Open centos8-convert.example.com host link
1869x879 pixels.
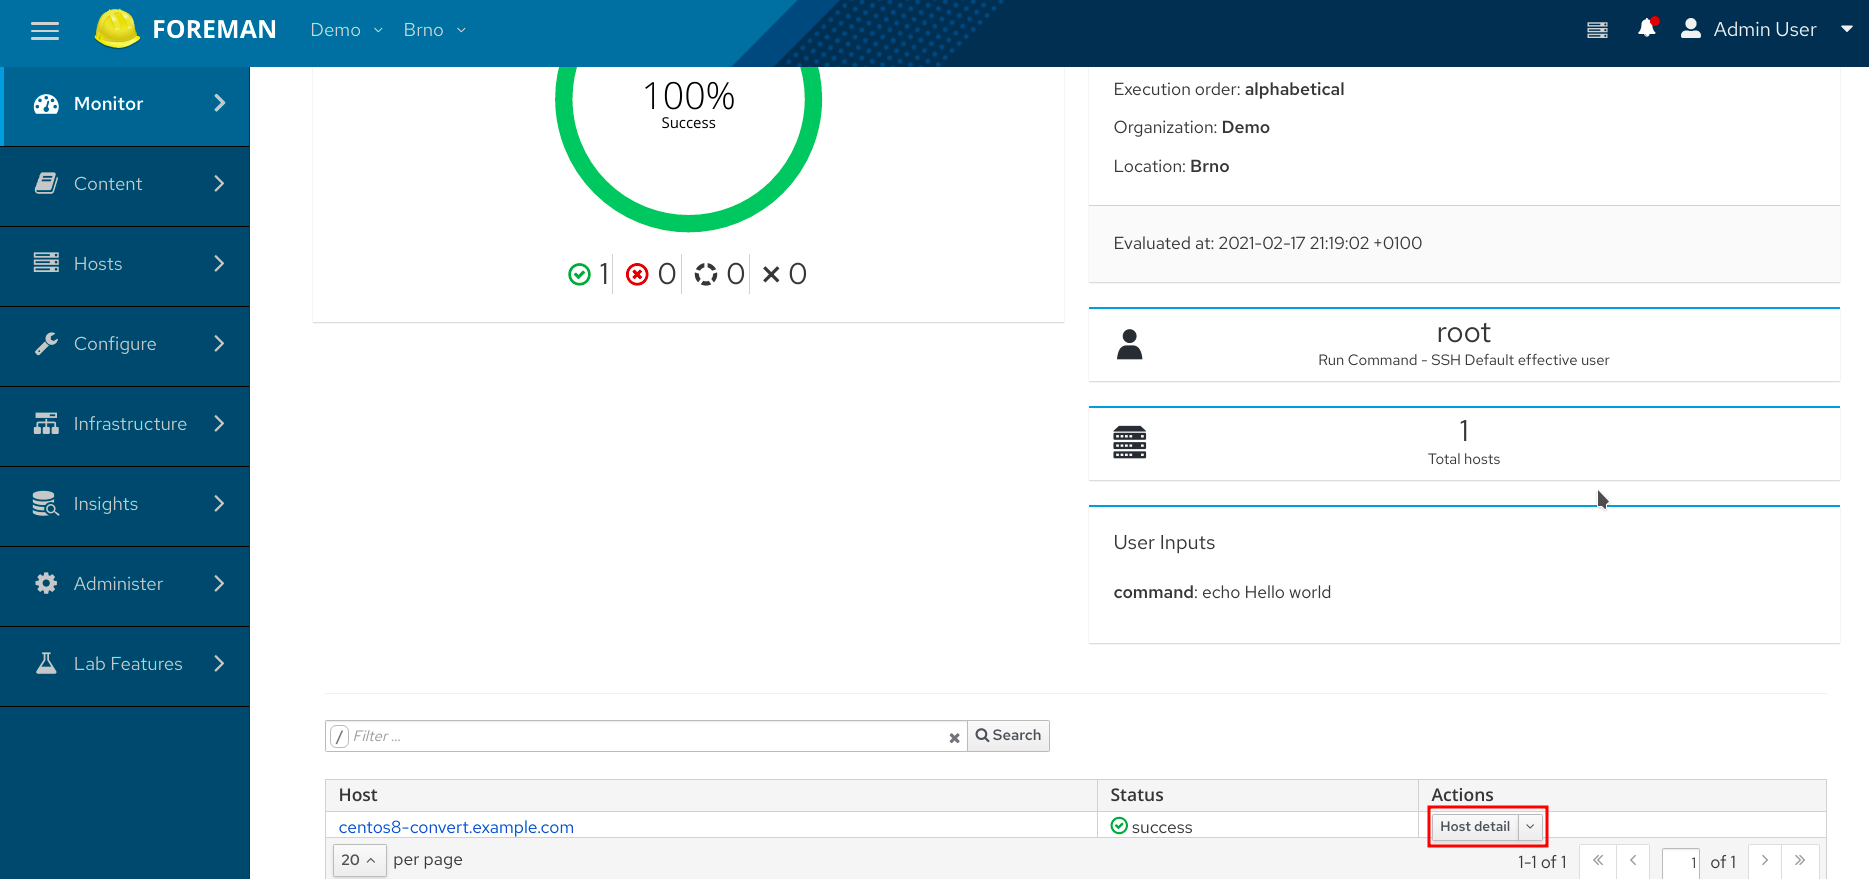tap(456, 827)
